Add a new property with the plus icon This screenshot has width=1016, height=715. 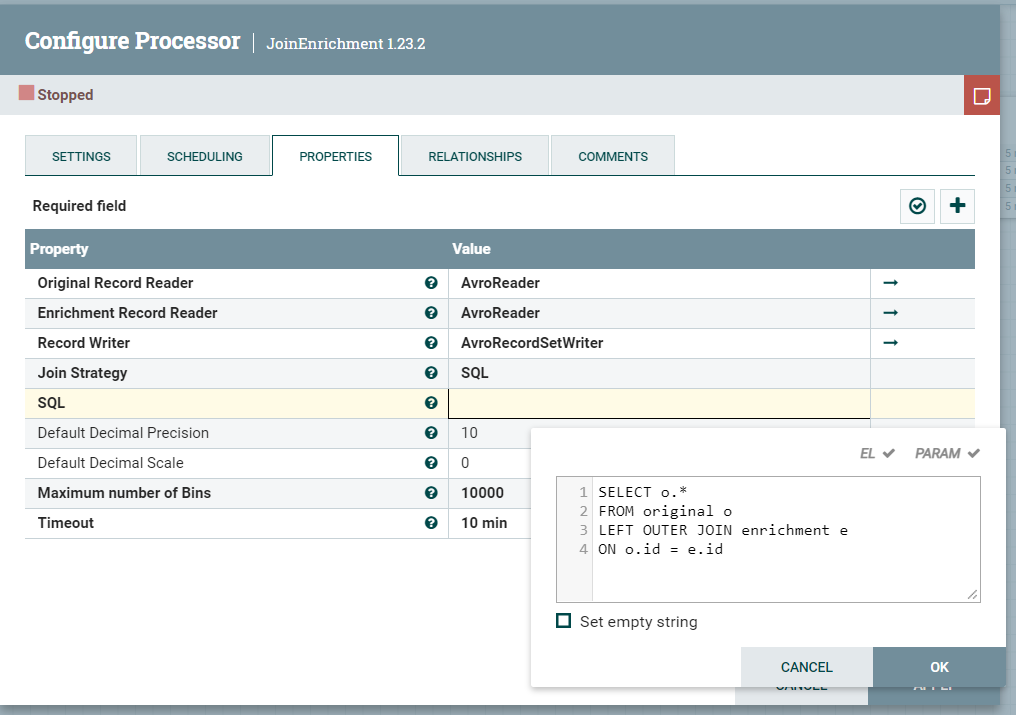coord(957,206)
